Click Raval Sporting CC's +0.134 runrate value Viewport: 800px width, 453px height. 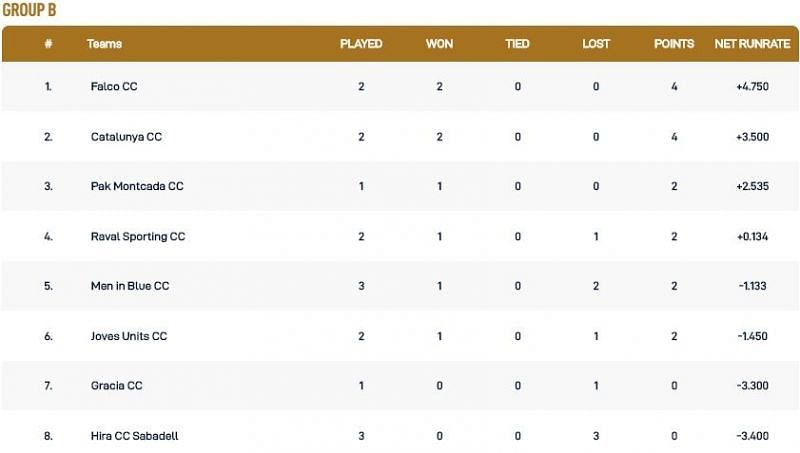[752, 236]
